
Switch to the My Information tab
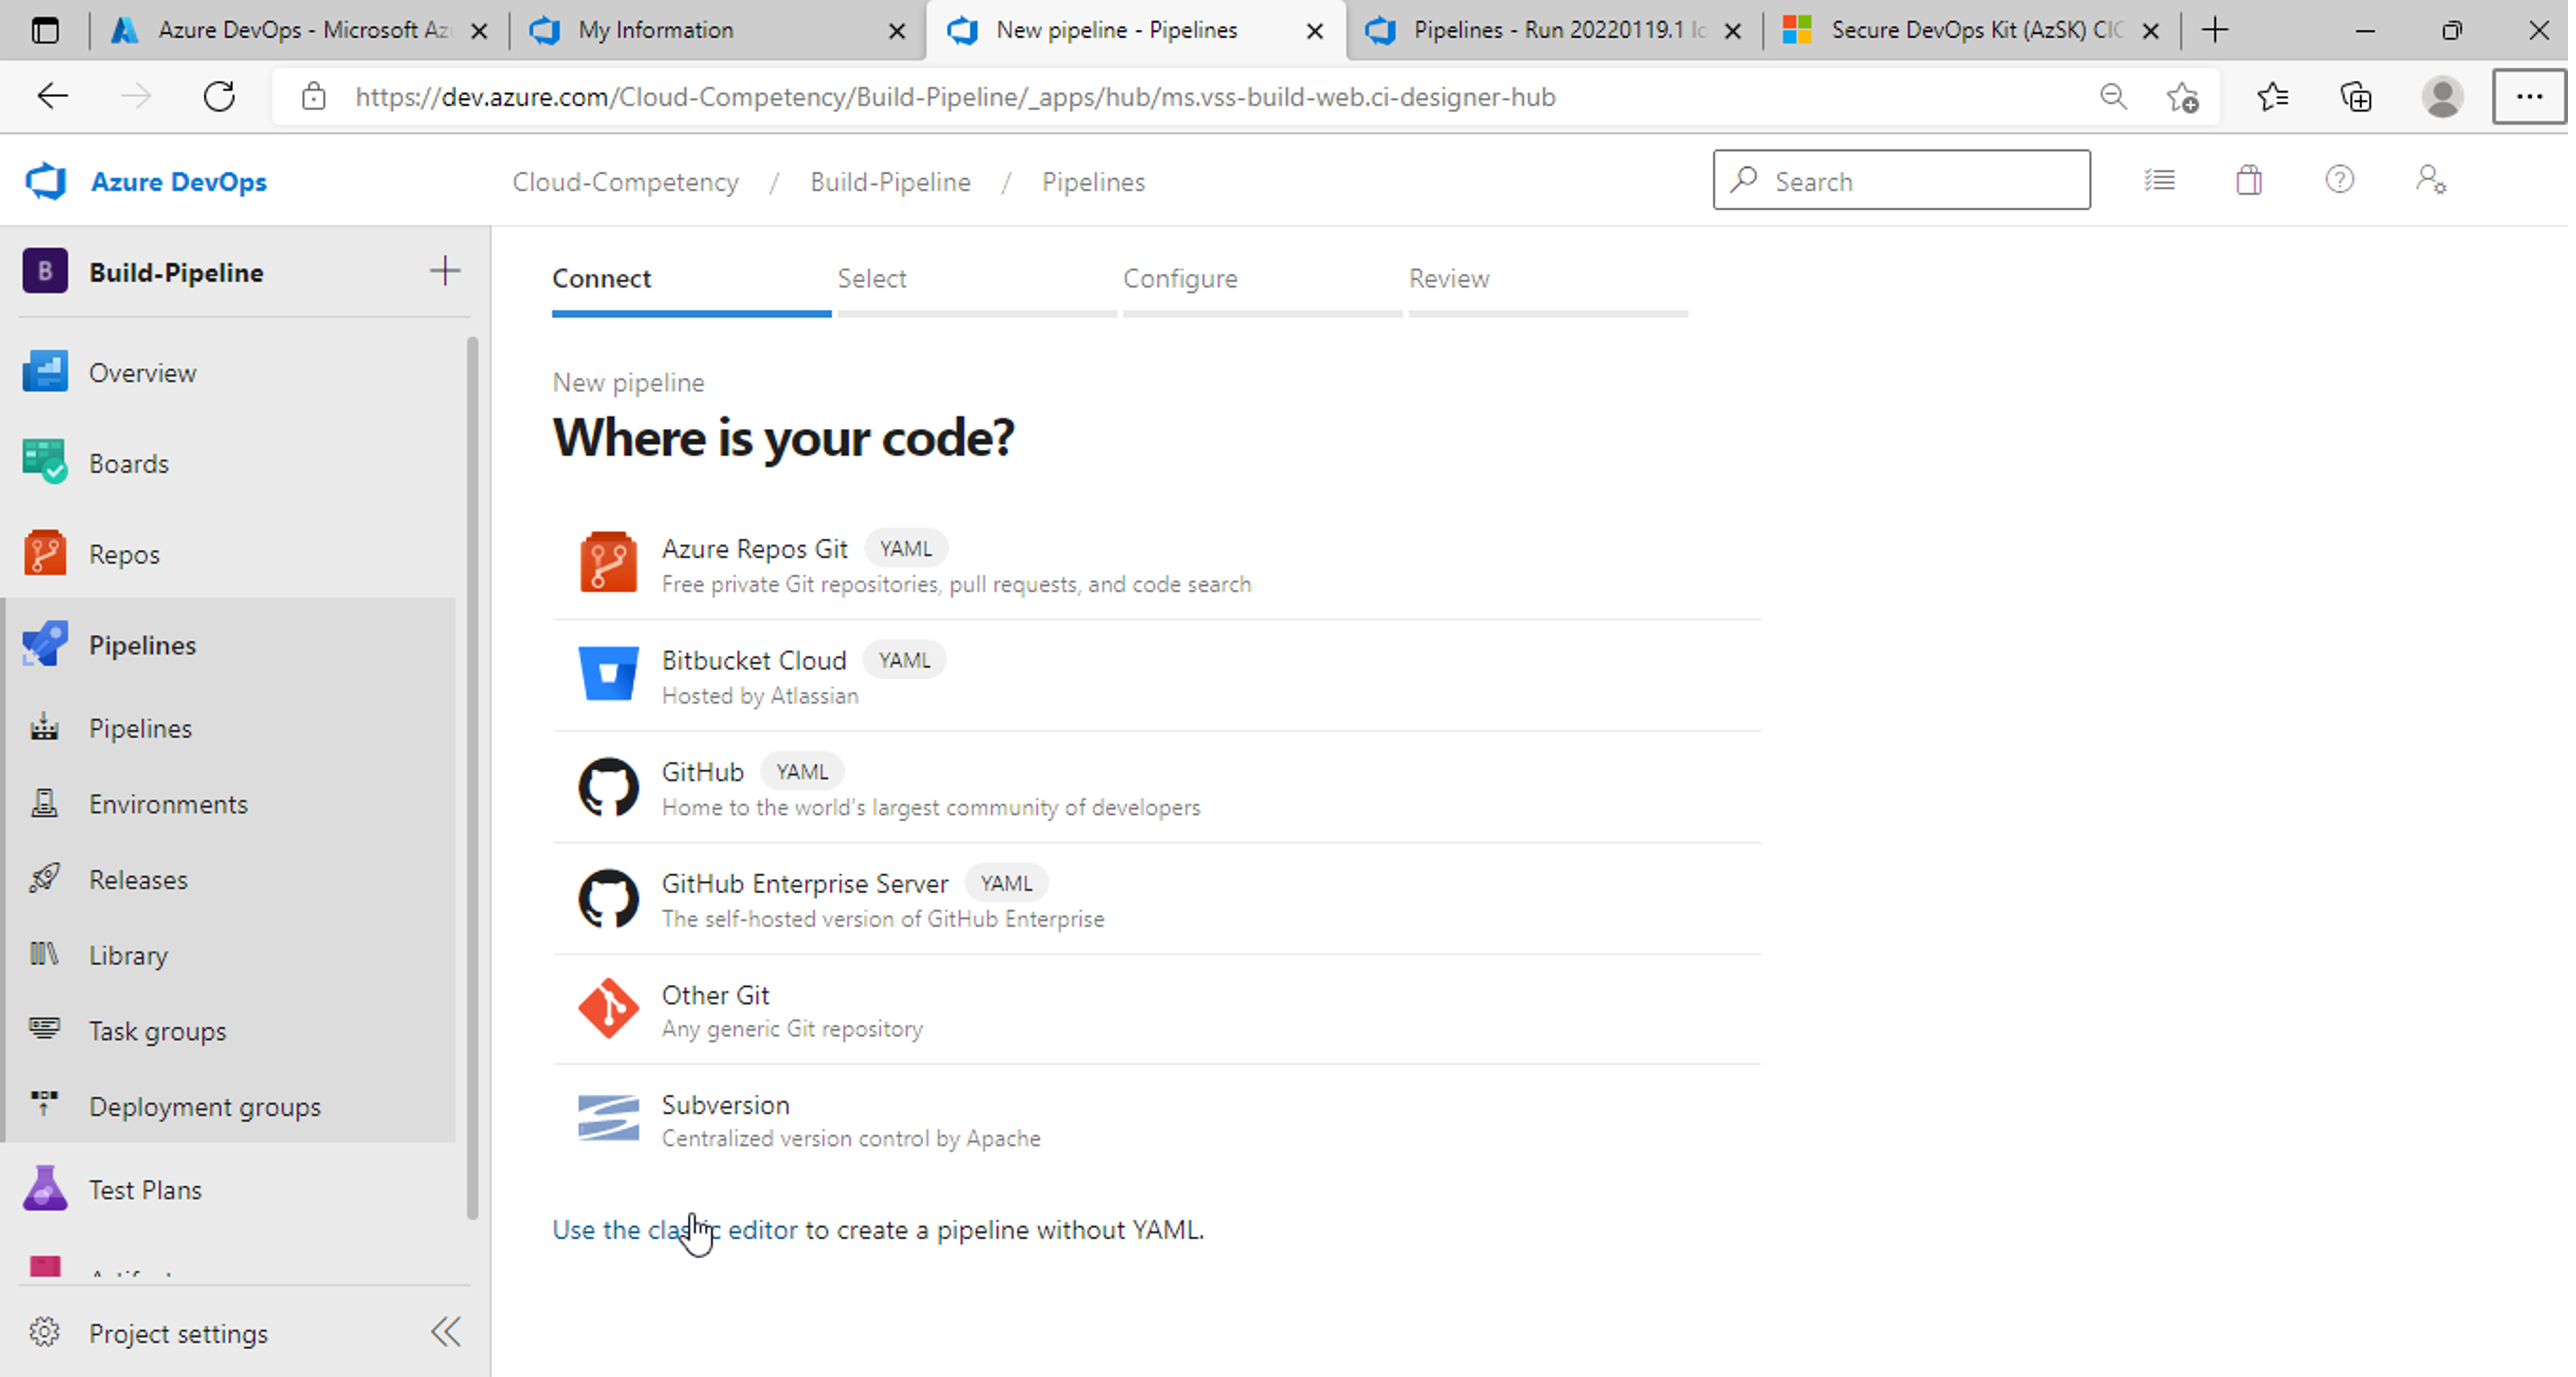pyautogui.click(x=716, y=31)
